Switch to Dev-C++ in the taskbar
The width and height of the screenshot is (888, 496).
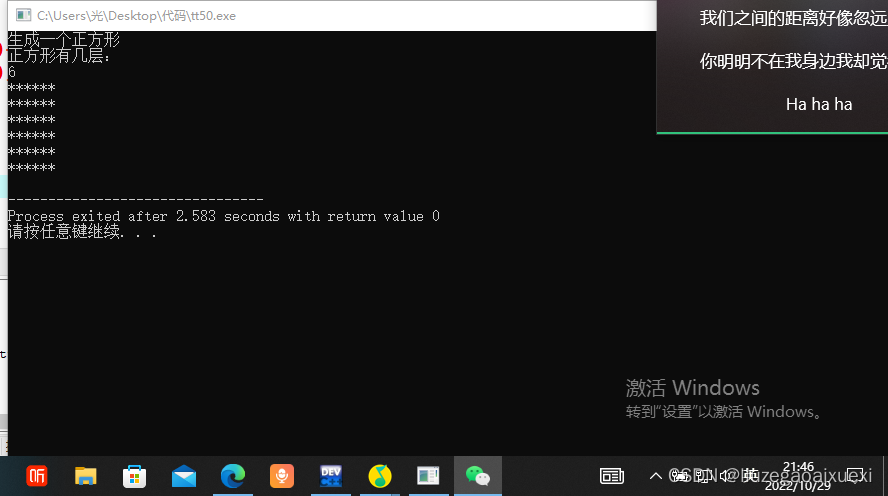pyautogui.click(x=331, y=476)
